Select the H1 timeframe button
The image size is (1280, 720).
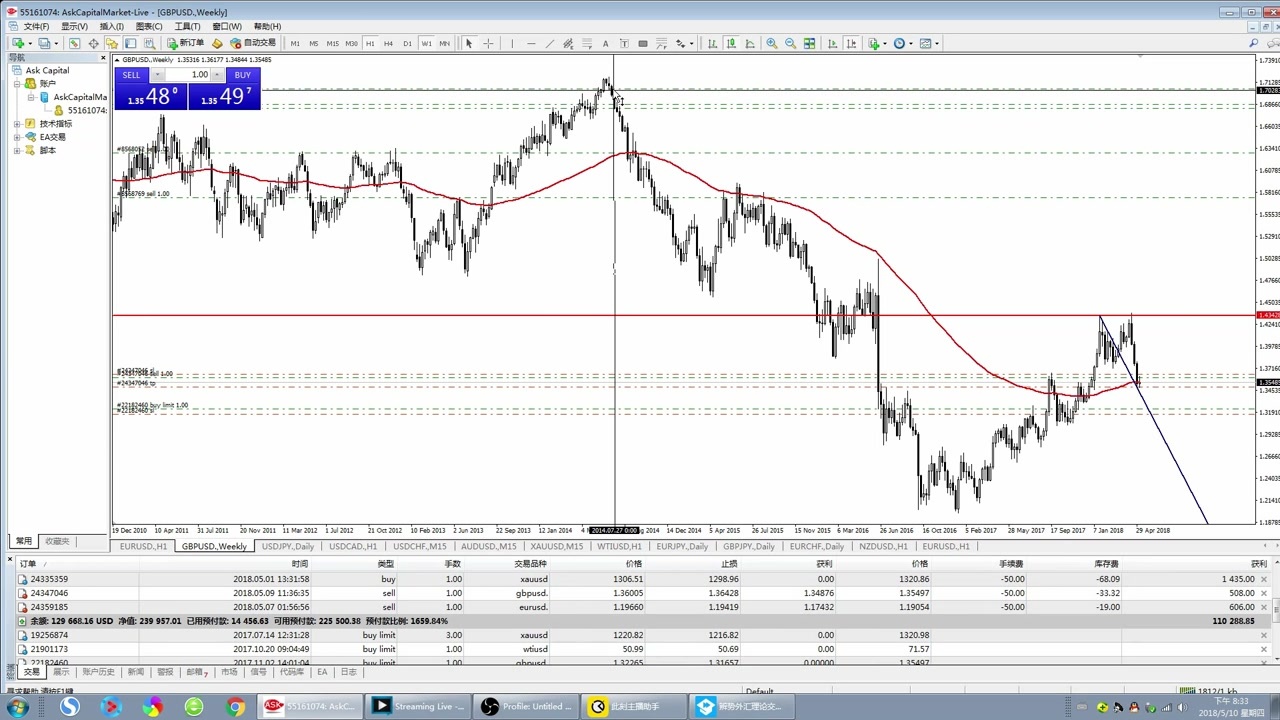pyautogui.click(x=370, y=43)
